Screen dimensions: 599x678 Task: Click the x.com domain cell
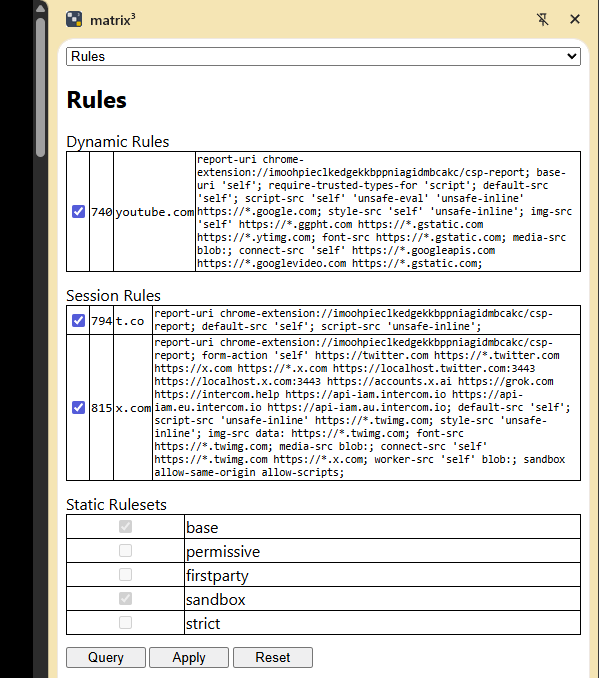[133, 408]
